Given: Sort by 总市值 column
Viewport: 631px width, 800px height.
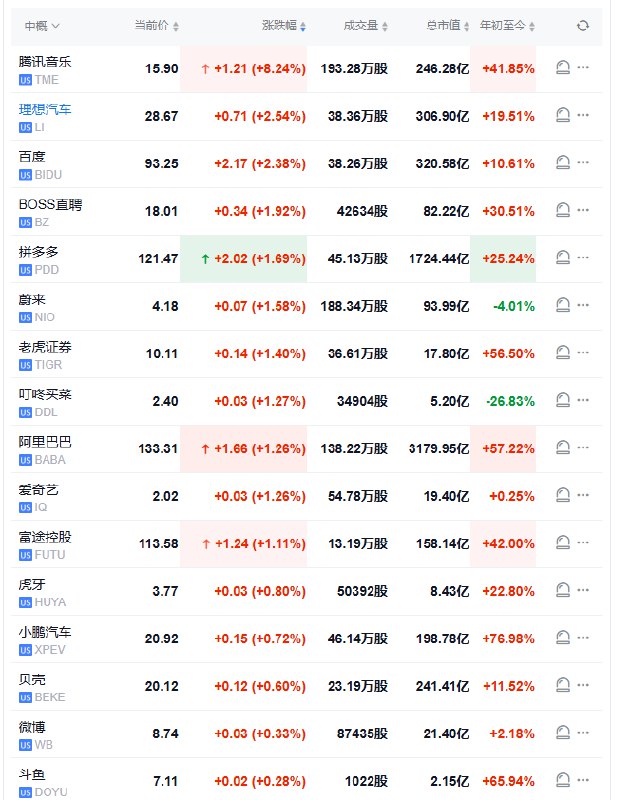Looking at the screenshot, I should (x=447, y=26).
